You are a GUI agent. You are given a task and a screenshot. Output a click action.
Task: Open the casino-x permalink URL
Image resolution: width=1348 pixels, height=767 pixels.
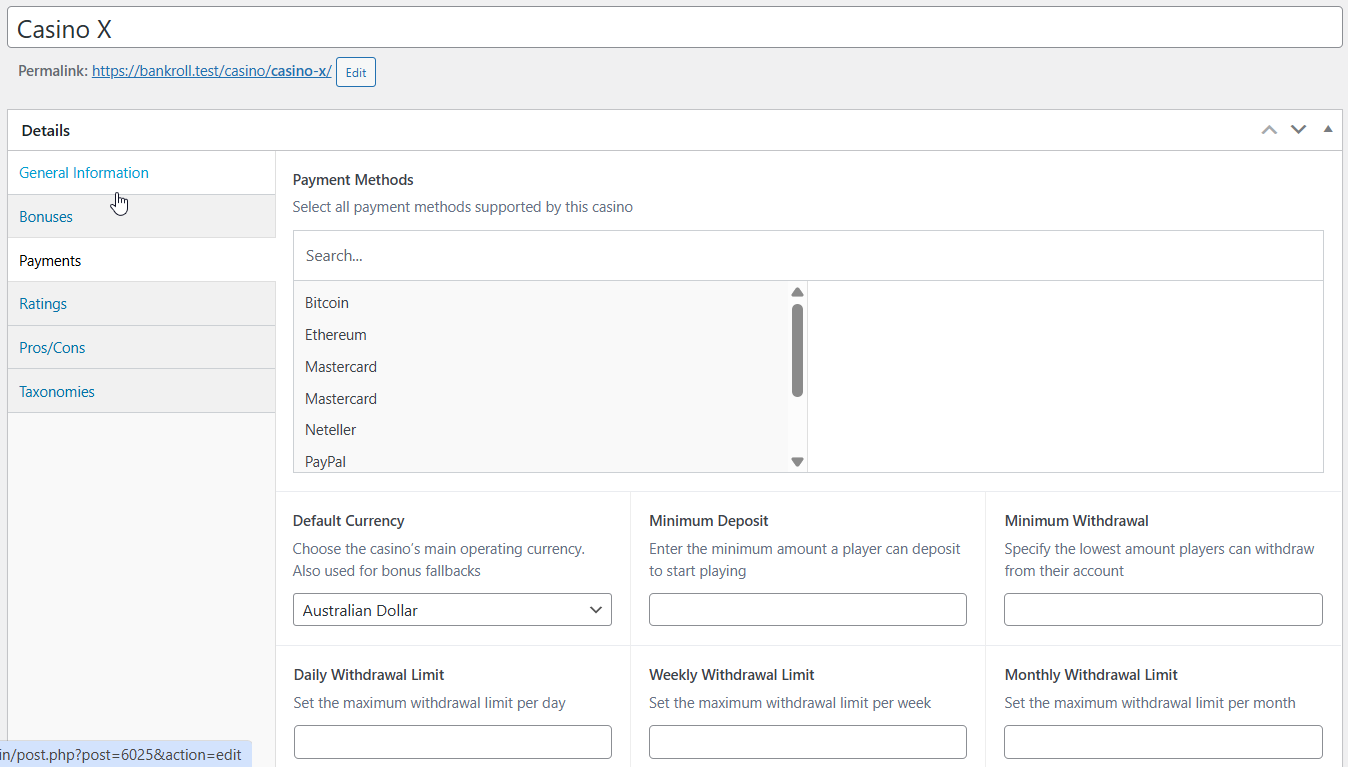[x=211, y=72]
